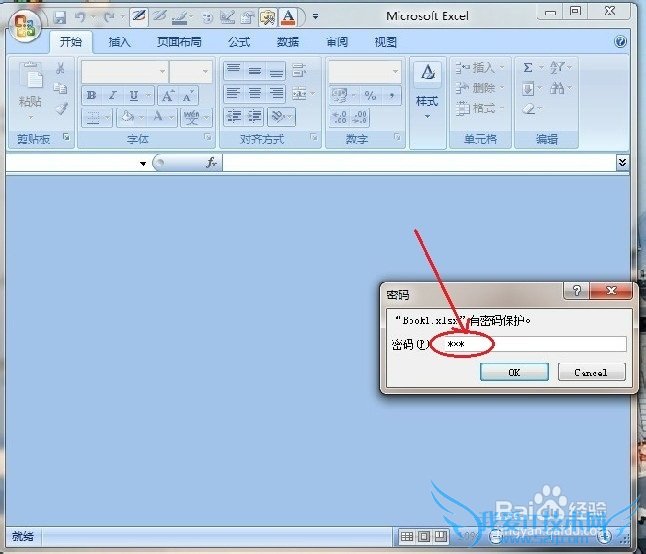Screen dimensions: 646x554
Task: Open Customize Quick Access Toolbar dropdown
Action: pyautogui.click(x=315, y=17)
